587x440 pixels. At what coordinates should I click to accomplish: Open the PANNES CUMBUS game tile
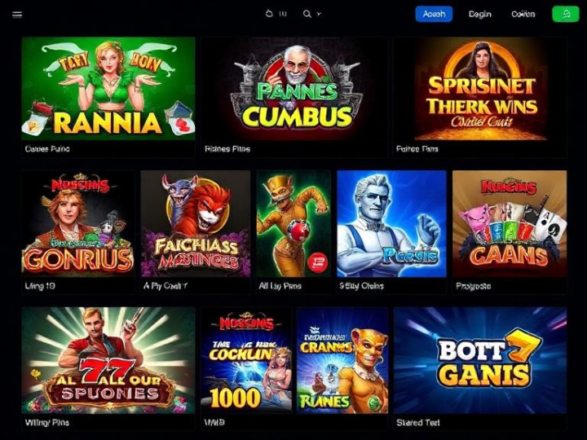[x=295, y=88]
